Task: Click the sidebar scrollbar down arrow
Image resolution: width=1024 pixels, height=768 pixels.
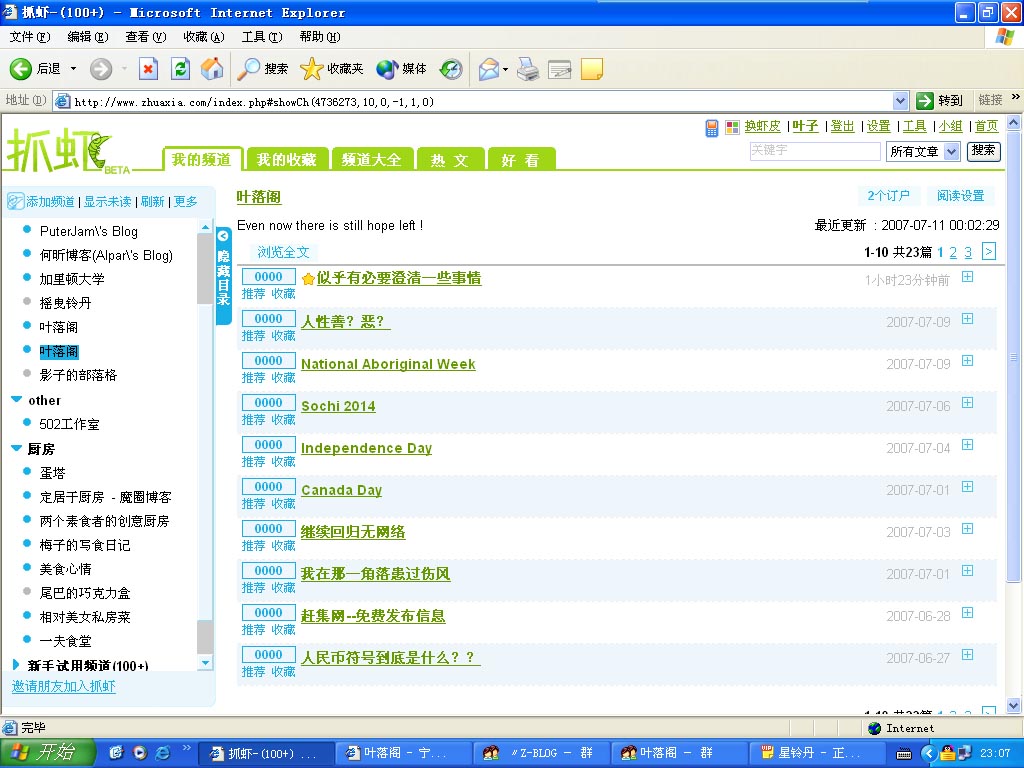Action: 205,663
